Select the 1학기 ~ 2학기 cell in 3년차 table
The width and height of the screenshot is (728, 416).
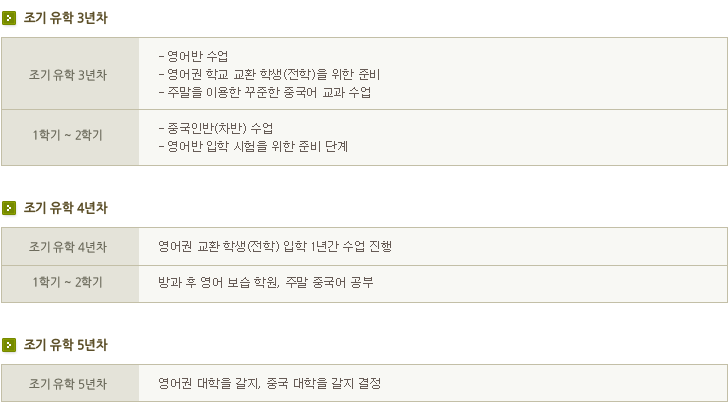coord(69,137)
